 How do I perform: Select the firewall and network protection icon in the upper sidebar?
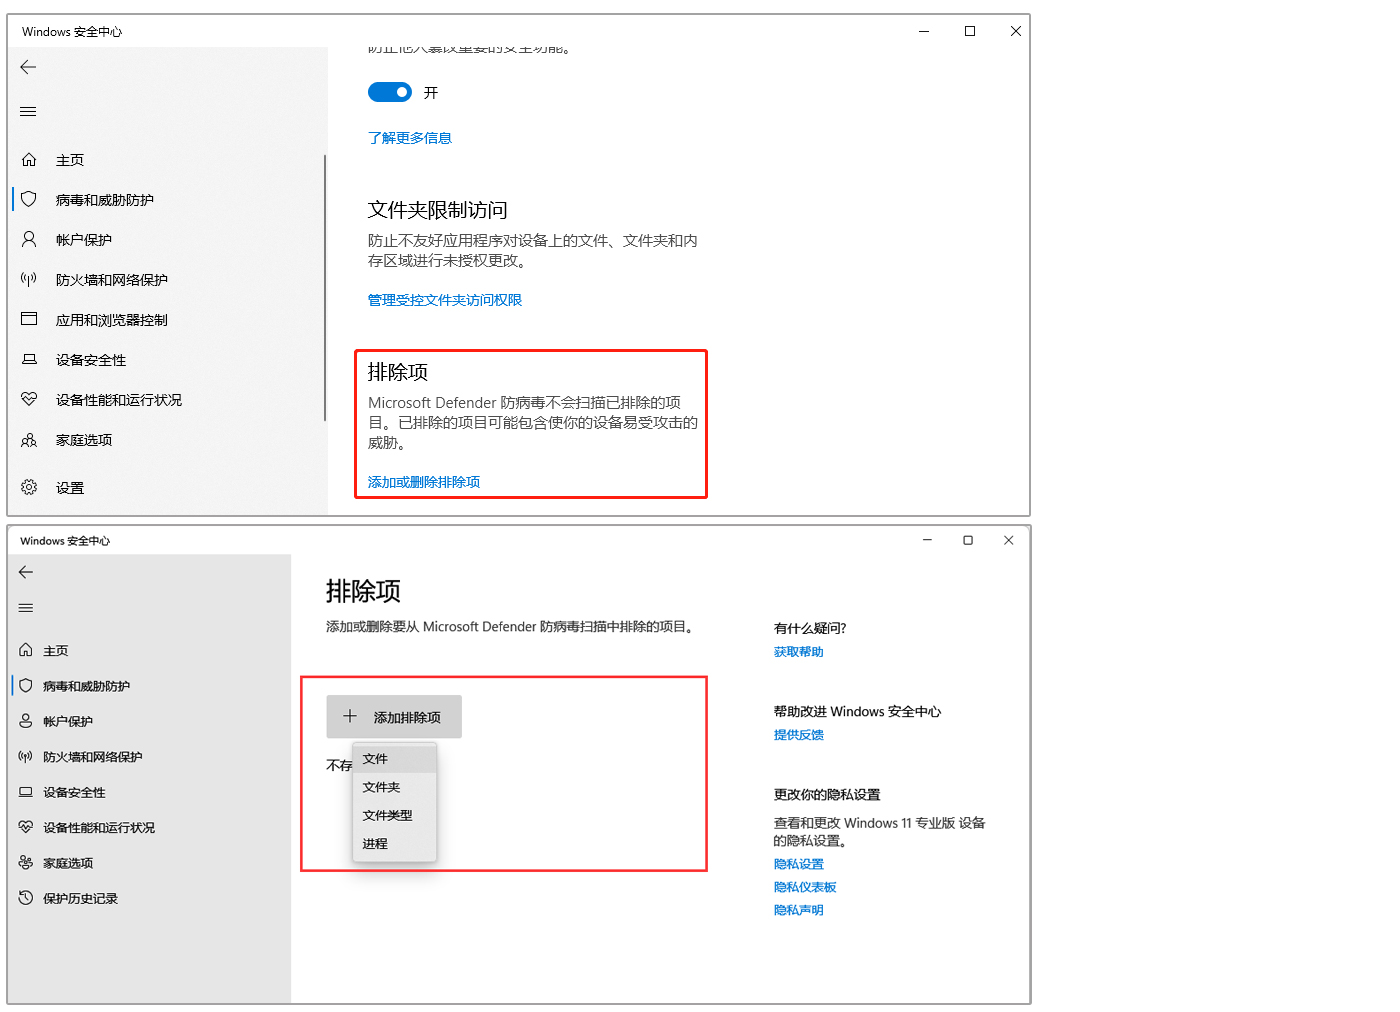point(29,280)
